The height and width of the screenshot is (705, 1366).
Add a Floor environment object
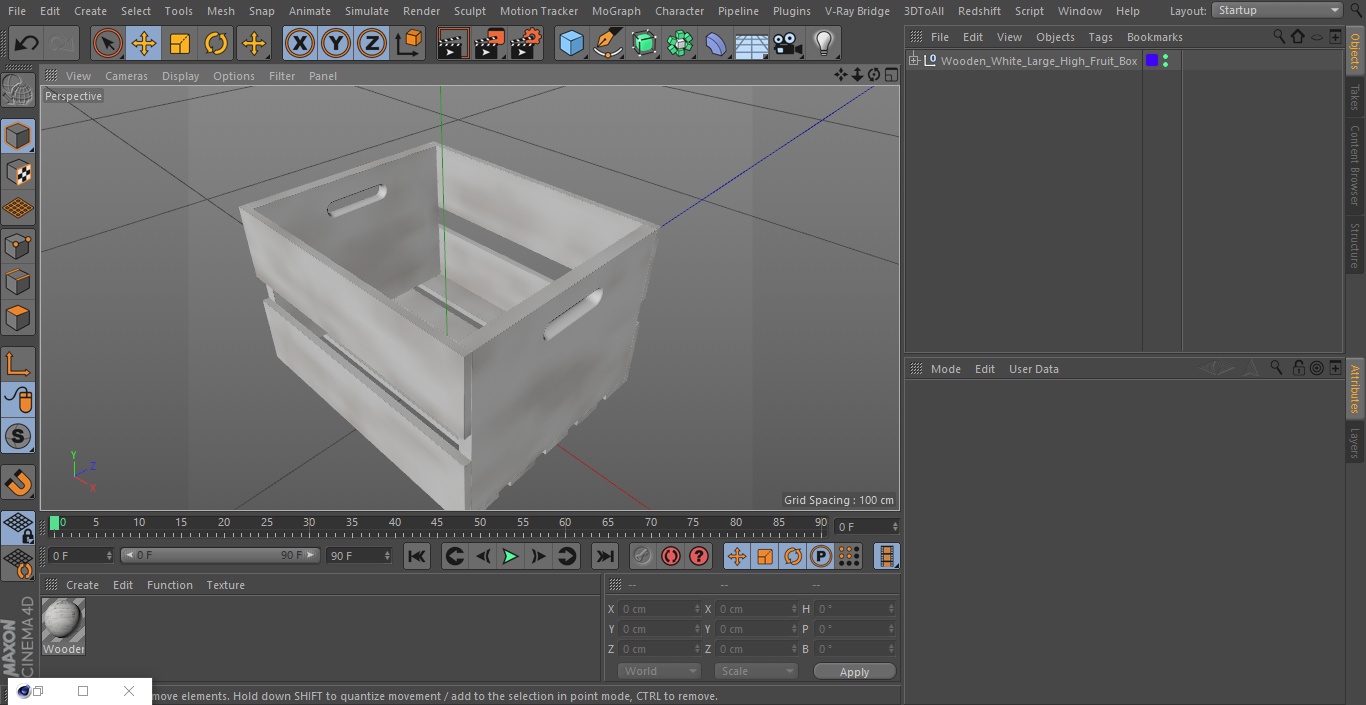click(x=752, y=44)
